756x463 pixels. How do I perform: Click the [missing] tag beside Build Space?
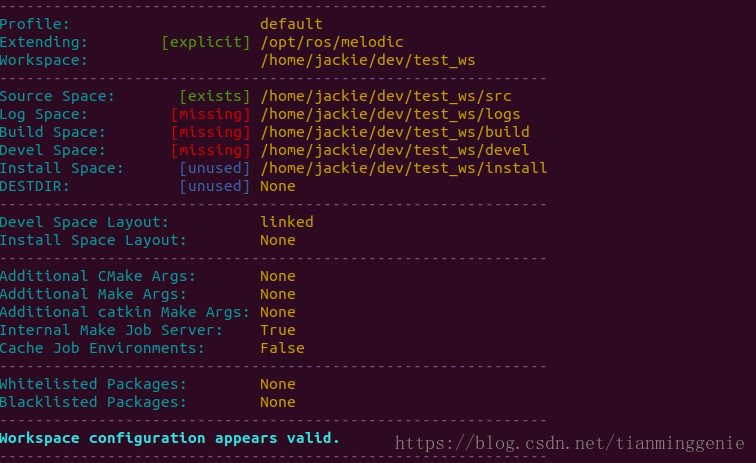point(210,132)
